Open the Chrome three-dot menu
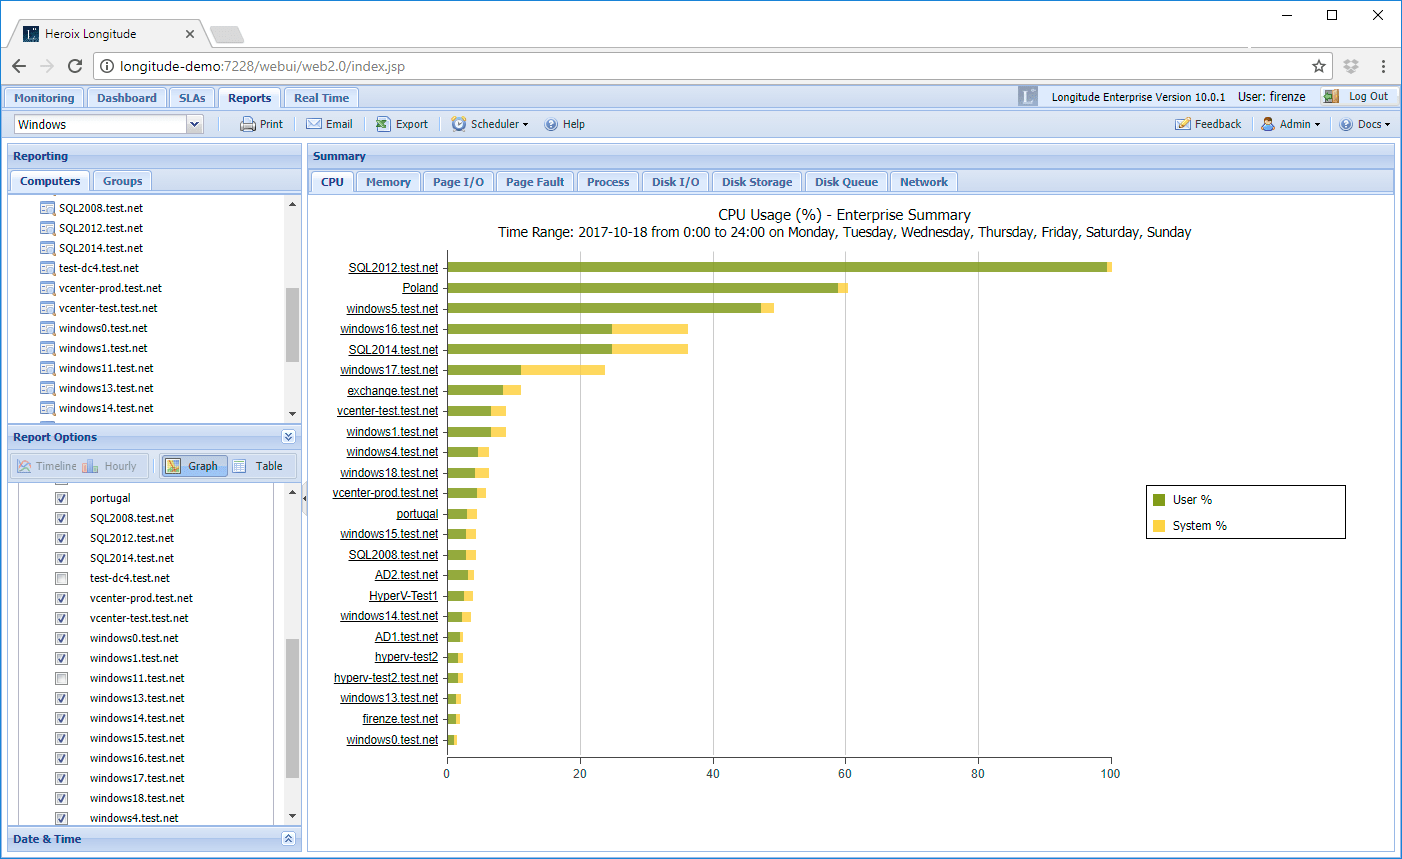1402x859 pixels. [1383, 66]
